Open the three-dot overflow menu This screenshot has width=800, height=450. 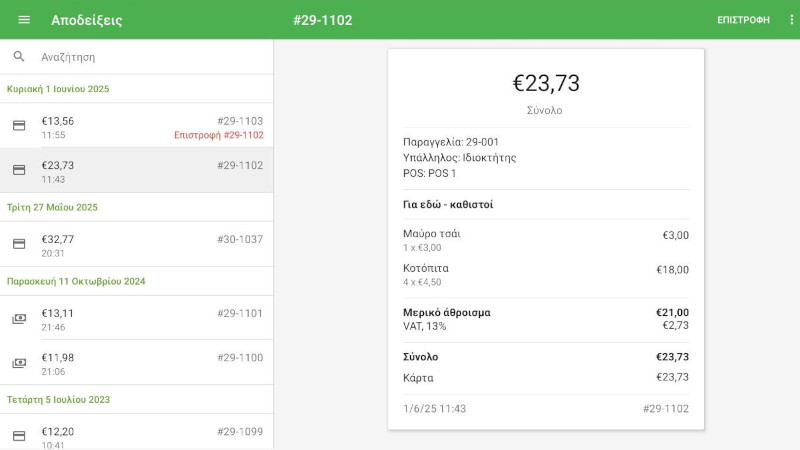point(791,20)
